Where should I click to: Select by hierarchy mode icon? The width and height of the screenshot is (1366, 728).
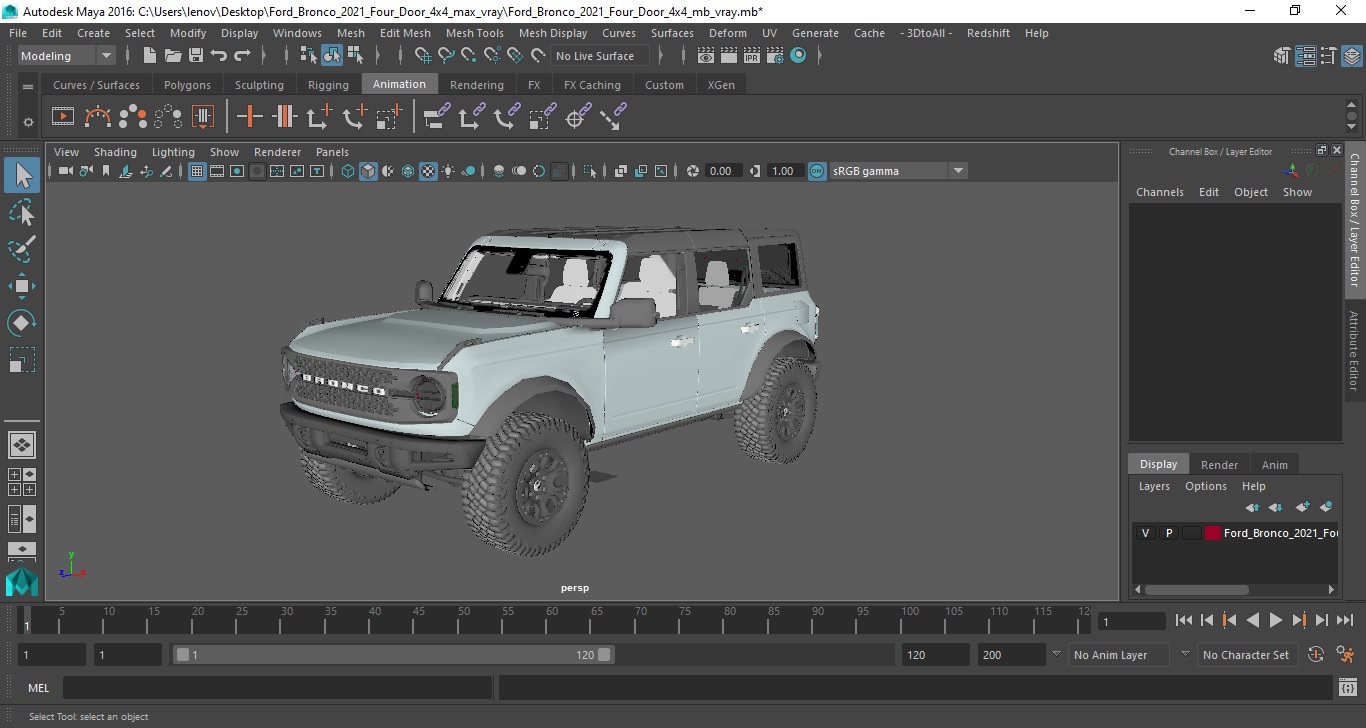tap(309, 56)
